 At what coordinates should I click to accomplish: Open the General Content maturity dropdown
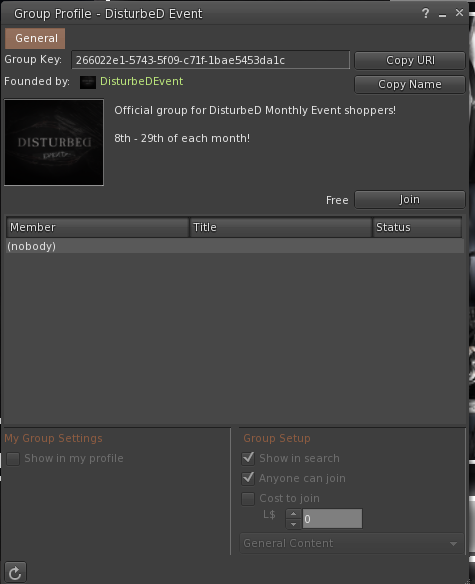(x=352, y=543)
